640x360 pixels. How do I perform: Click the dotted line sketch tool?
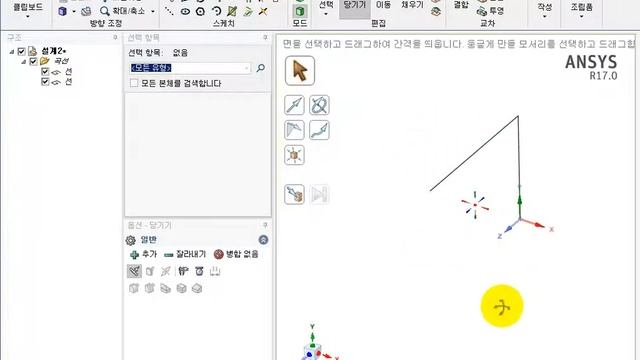tap(169, 11)
